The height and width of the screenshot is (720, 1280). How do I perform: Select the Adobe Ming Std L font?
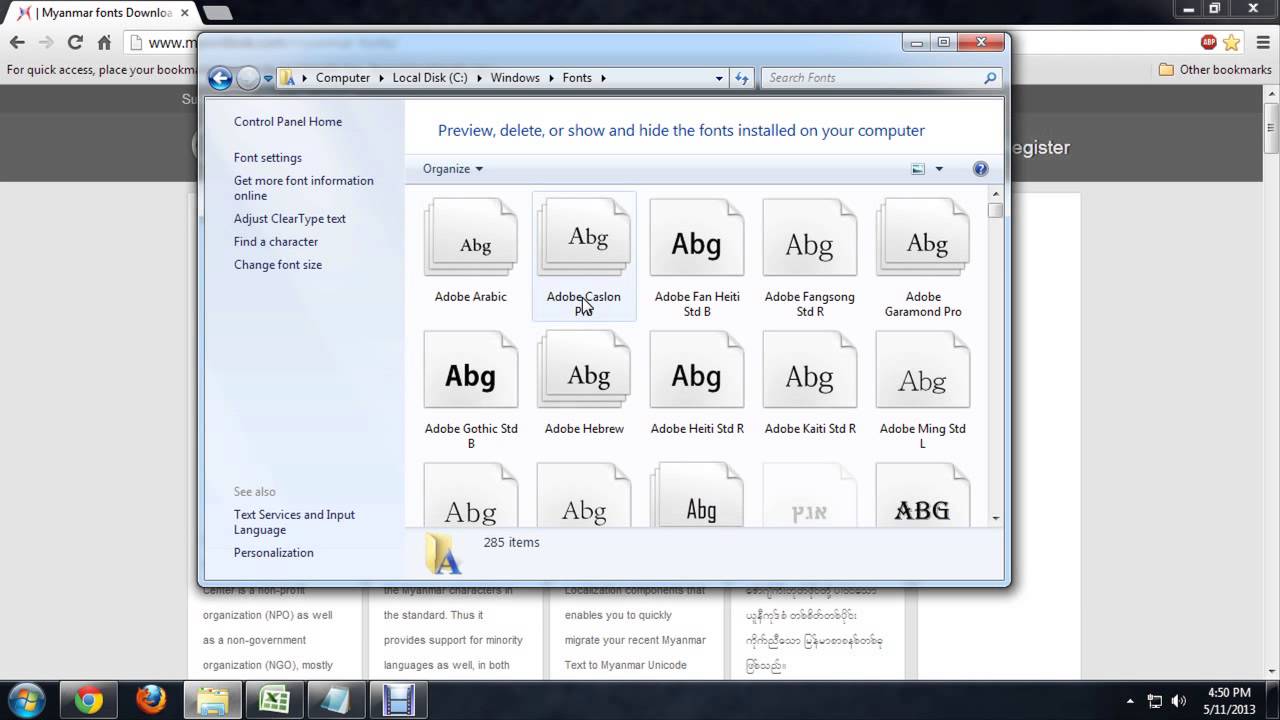coord(923,370)
